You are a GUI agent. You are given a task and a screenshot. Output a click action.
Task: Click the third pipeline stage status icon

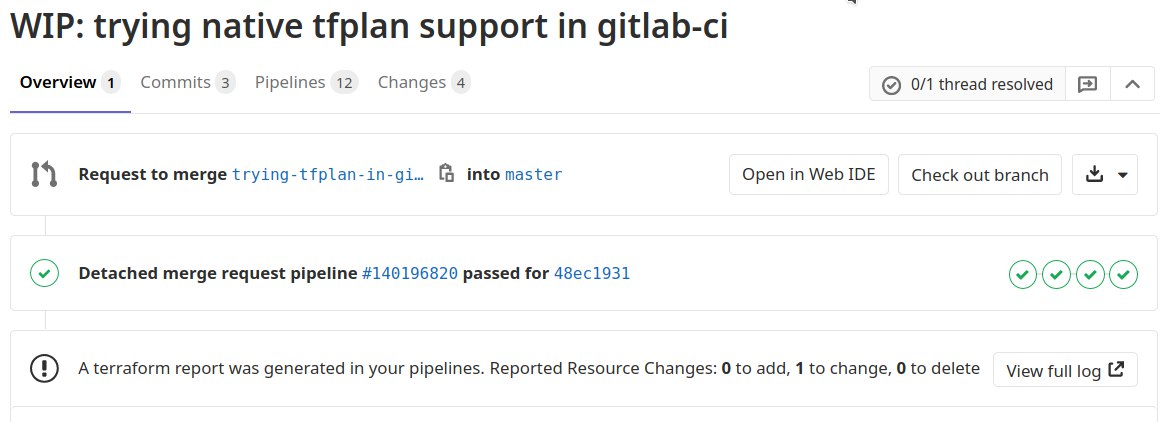pos(1090,275)
